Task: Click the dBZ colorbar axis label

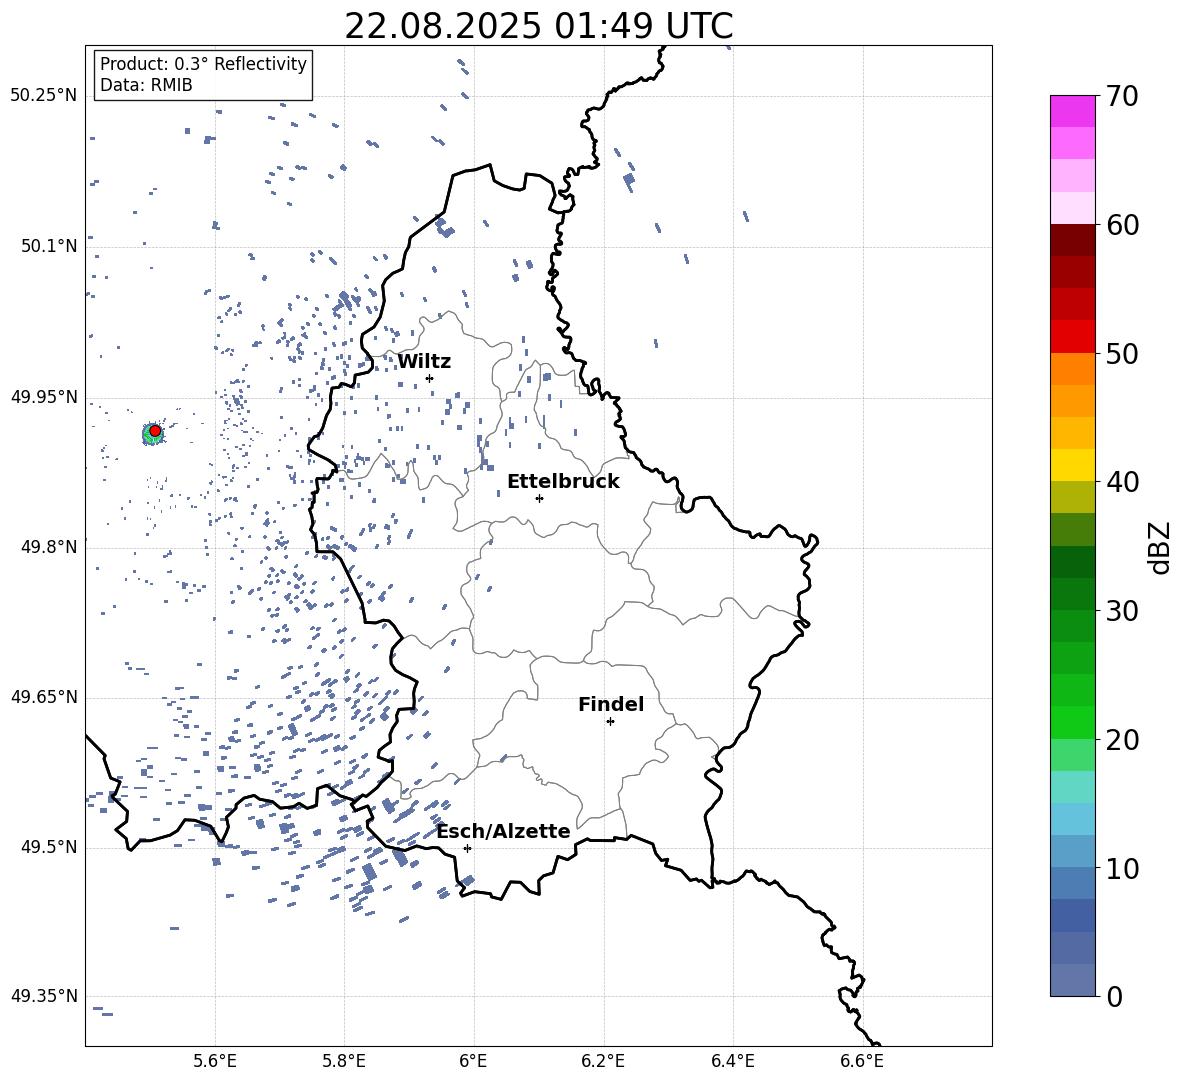Action: (x=1159, y=547)
